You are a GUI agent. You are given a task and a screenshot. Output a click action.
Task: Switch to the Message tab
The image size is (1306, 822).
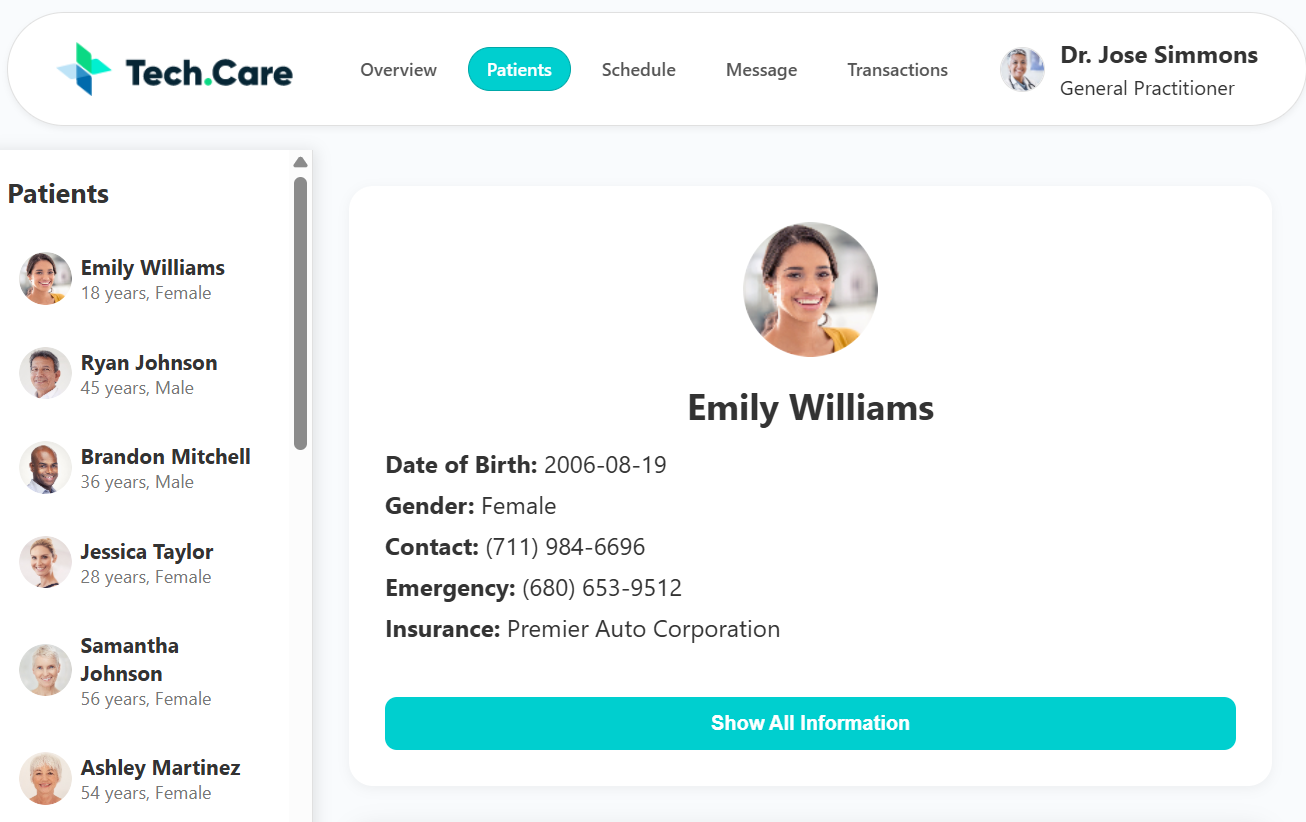[x=761, y=70]
